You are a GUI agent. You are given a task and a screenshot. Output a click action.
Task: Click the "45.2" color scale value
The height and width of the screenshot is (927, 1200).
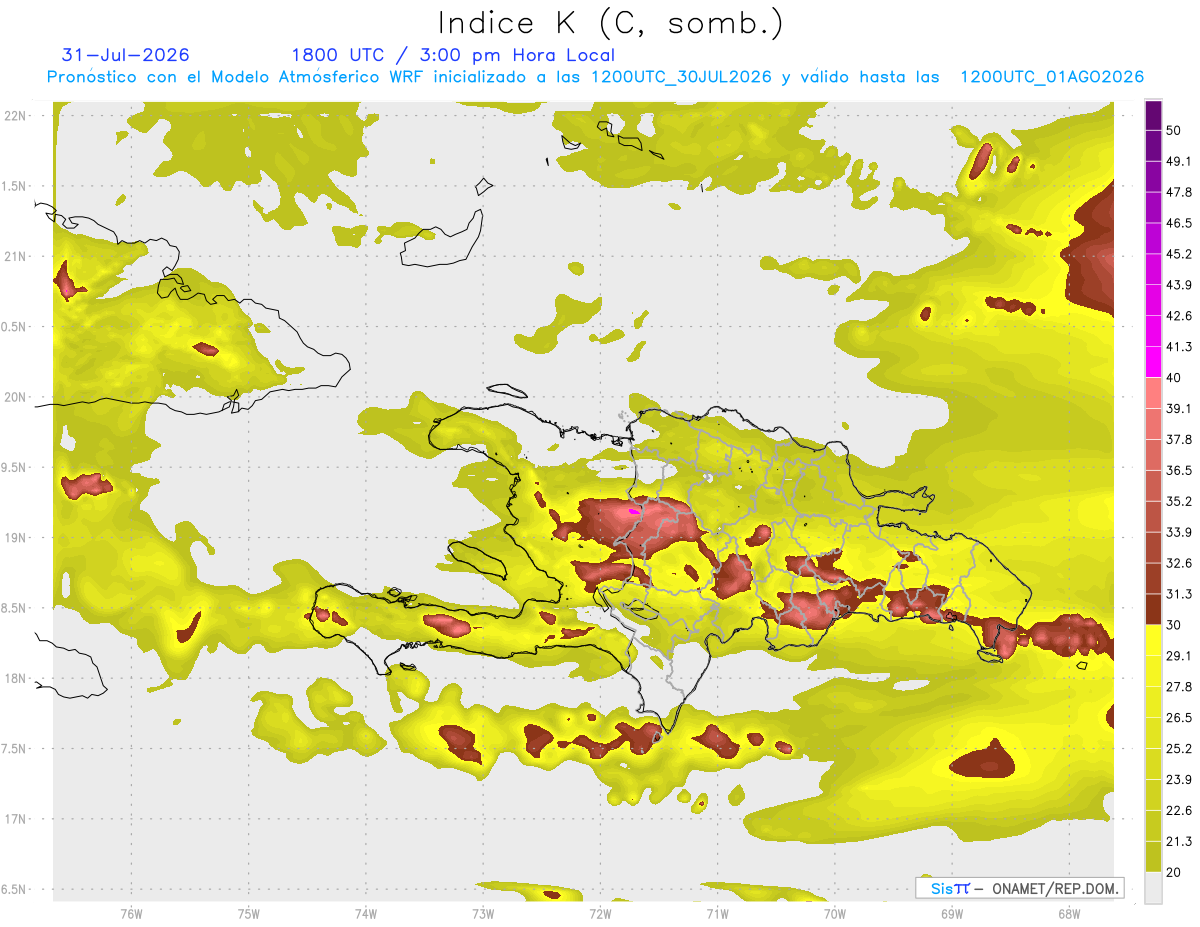1178,254
